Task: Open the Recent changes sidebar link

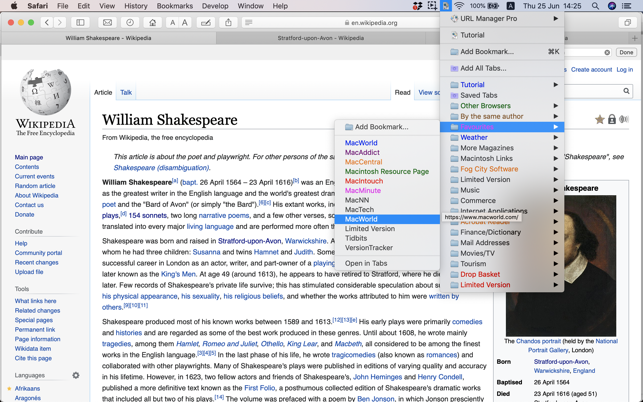Action: point(36,263)
